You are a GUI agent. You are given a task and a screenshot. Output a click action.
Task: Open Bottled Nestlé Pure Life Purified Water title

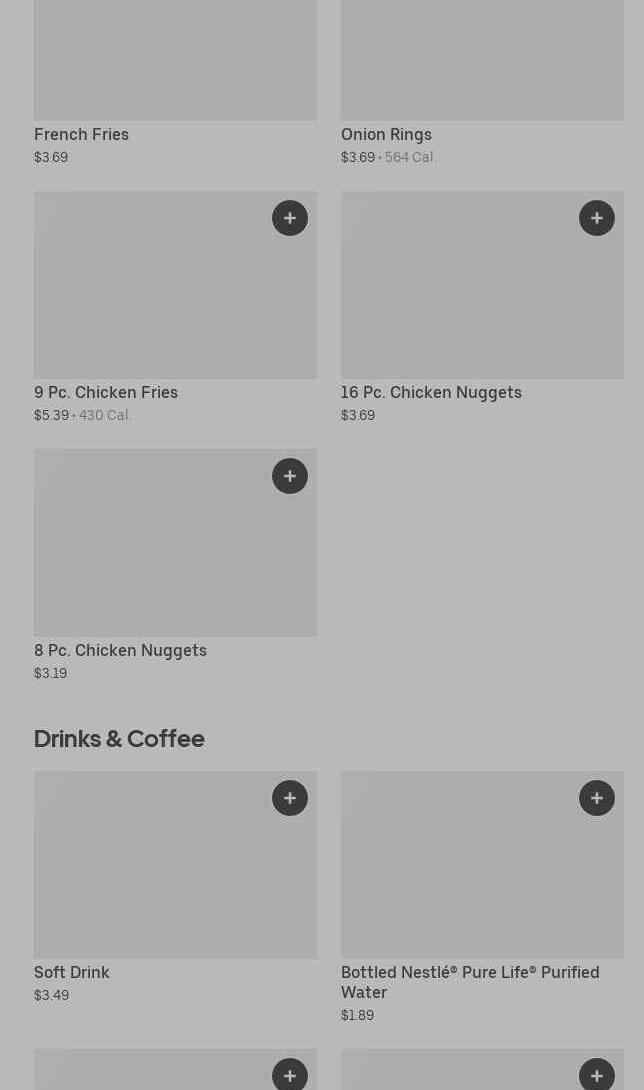tap(470, 982)
